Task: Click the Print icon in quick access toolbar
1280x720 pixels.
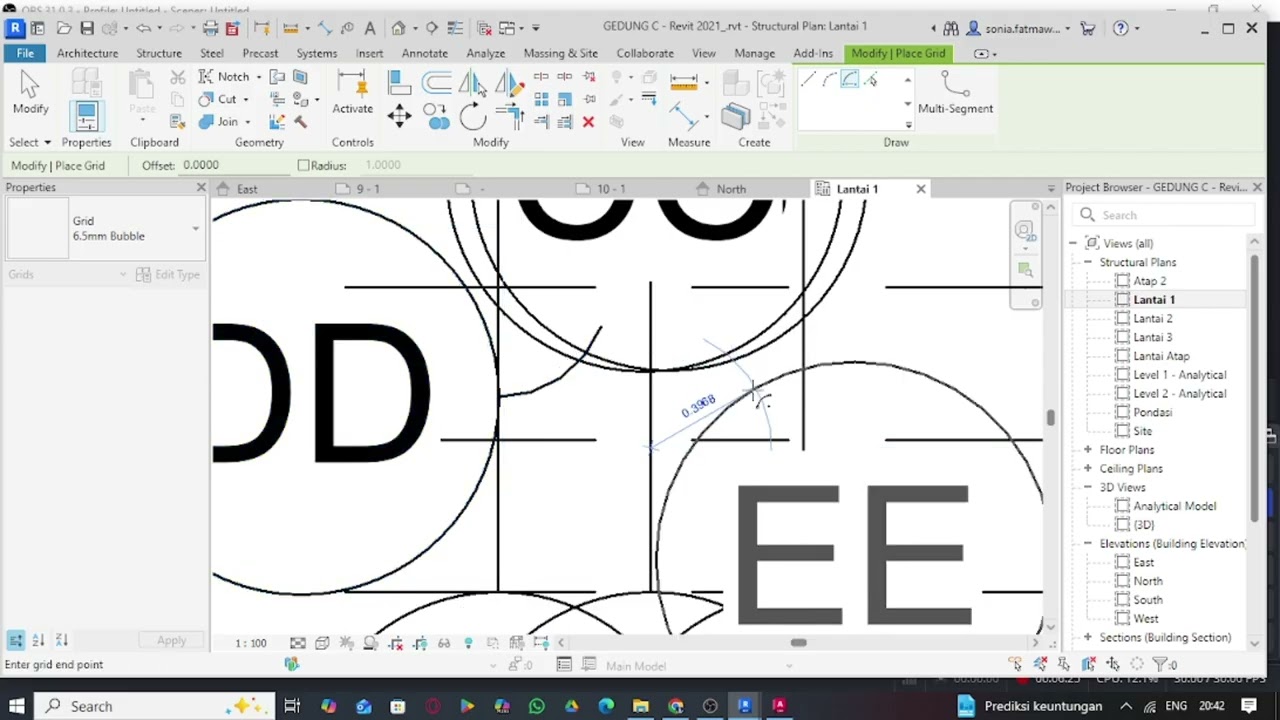Action: [x=210, y=28]
